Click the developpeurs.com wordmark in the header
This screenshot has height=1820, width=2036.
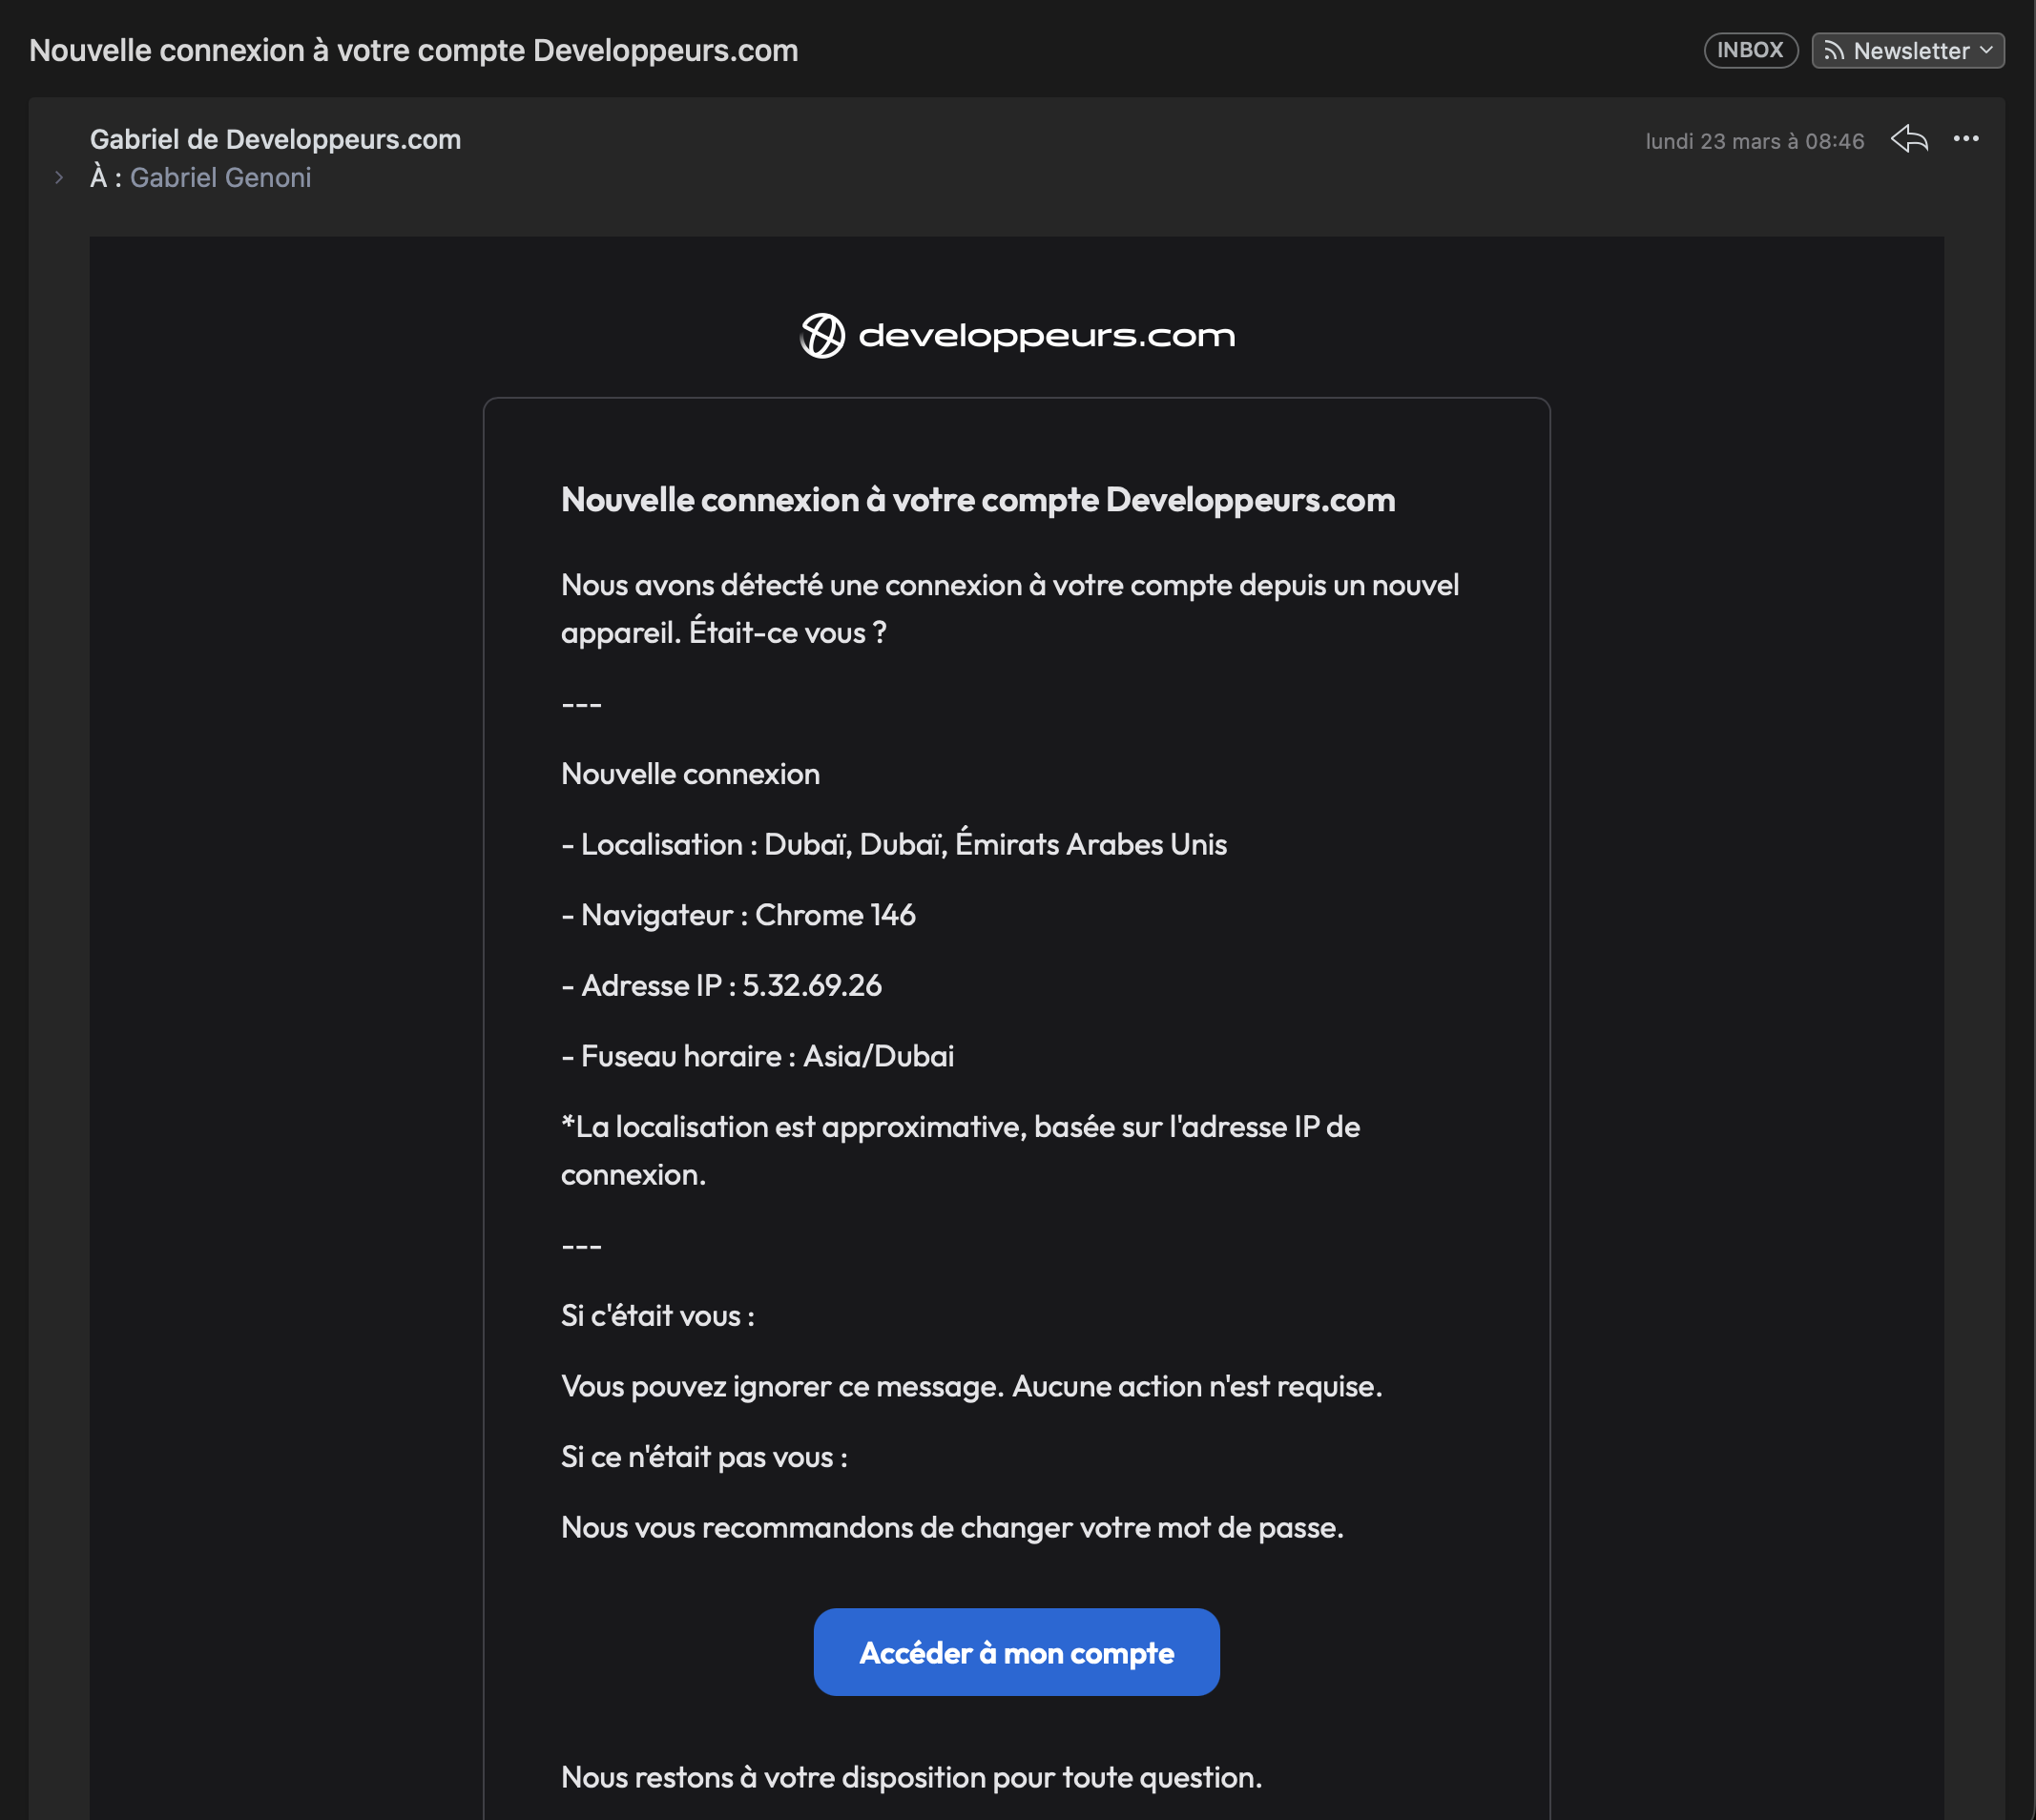click(1046, 335)
